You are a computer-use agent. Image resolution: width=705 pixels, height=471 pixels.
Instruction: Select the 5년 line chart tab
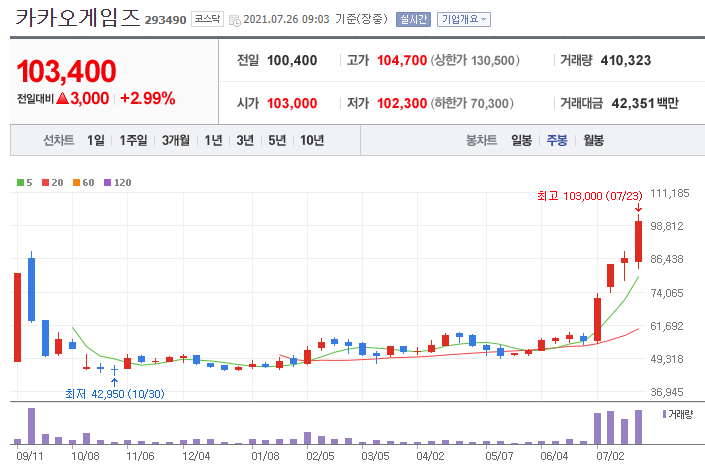277,141
